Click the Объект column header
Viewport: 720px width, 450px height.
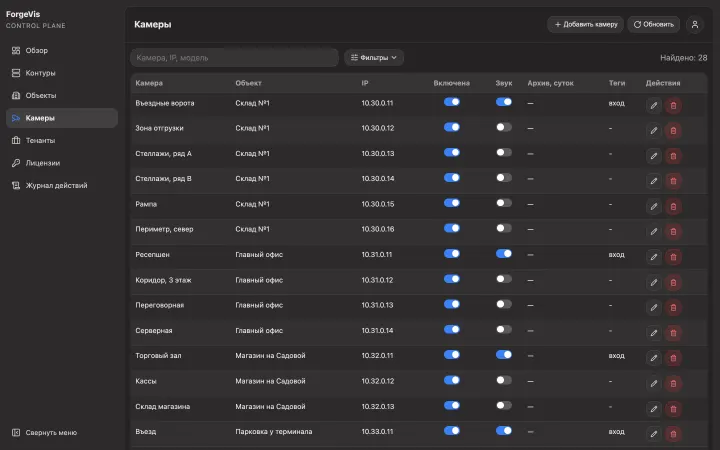[248, 83]
